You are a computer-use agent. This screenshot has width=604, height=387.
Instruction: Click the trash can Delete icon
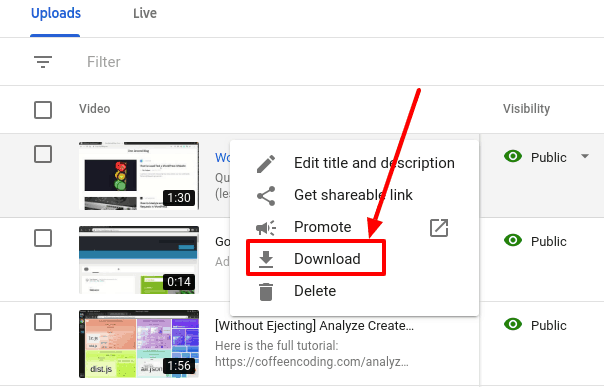pos(266,292)
